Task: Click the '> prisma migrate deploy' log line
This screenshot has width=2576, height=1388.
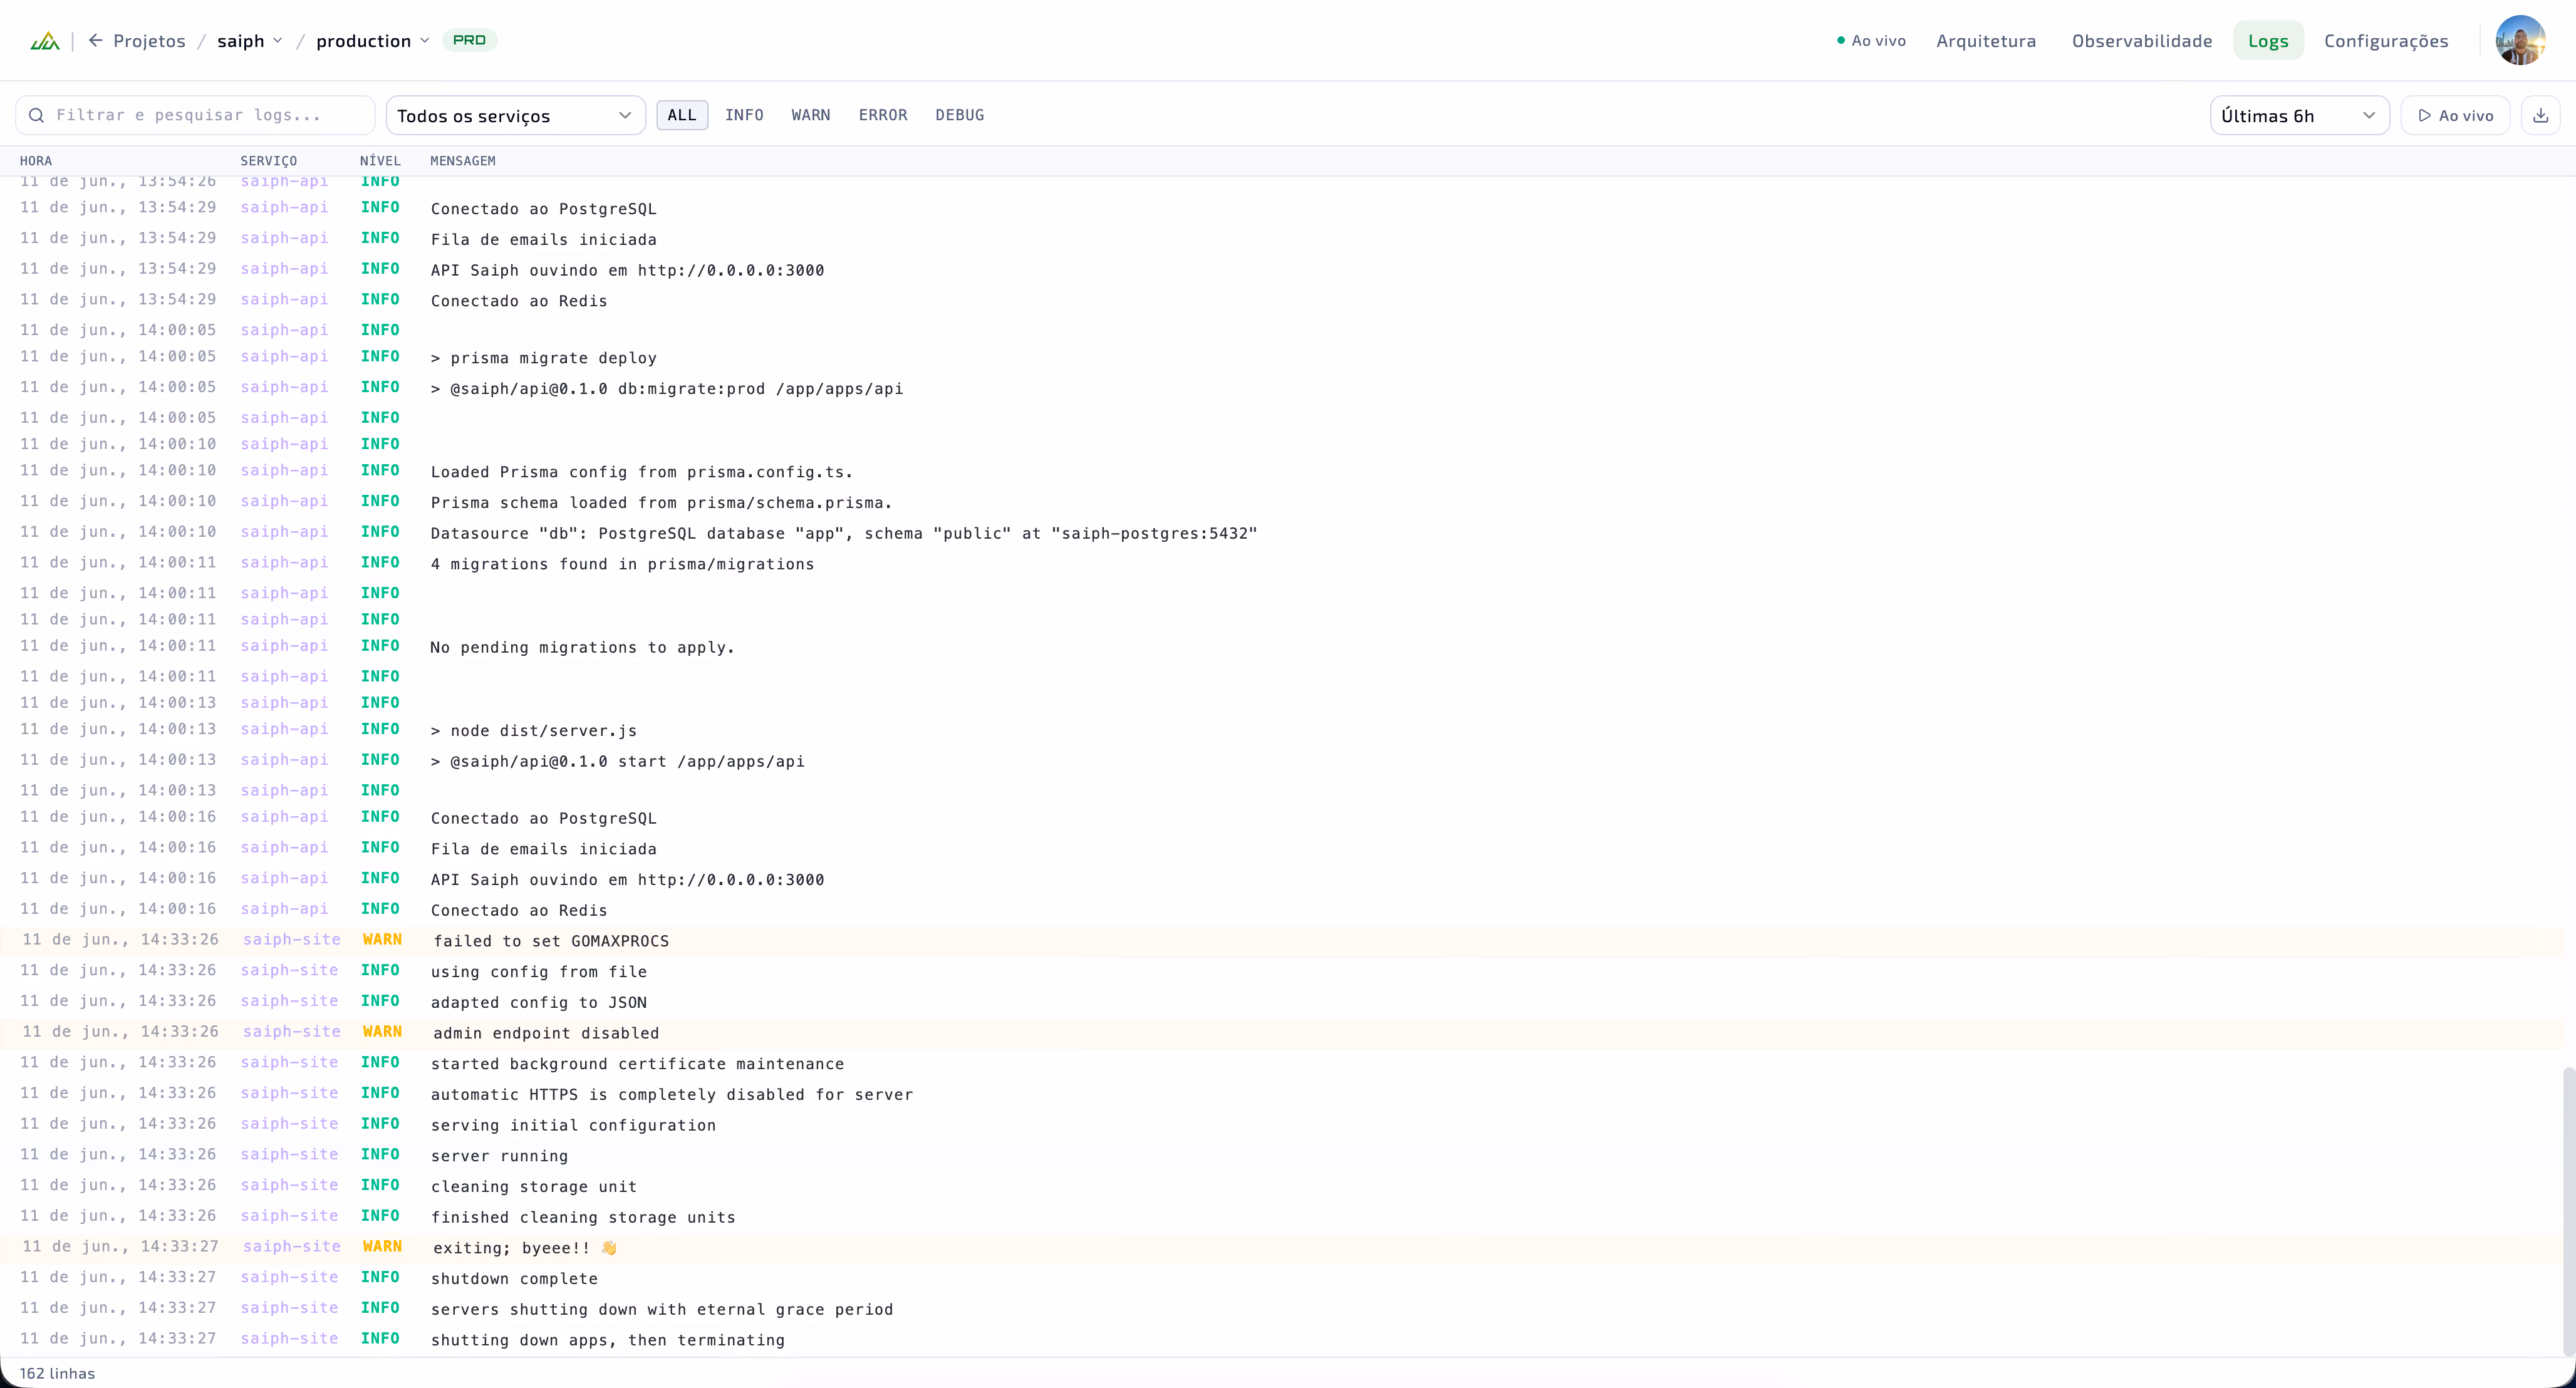Action: point(543,359)
